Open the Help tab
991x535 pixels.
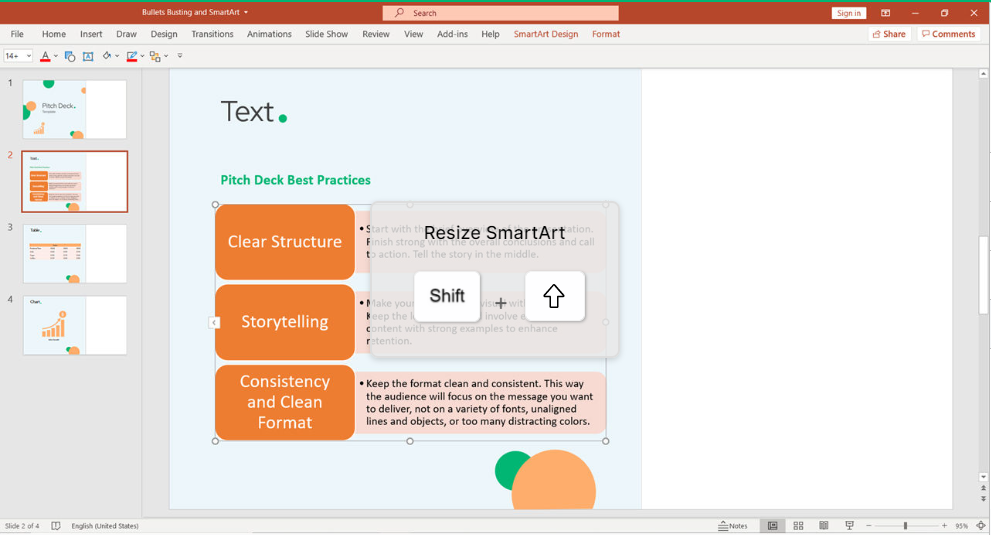tap(490, 34)
